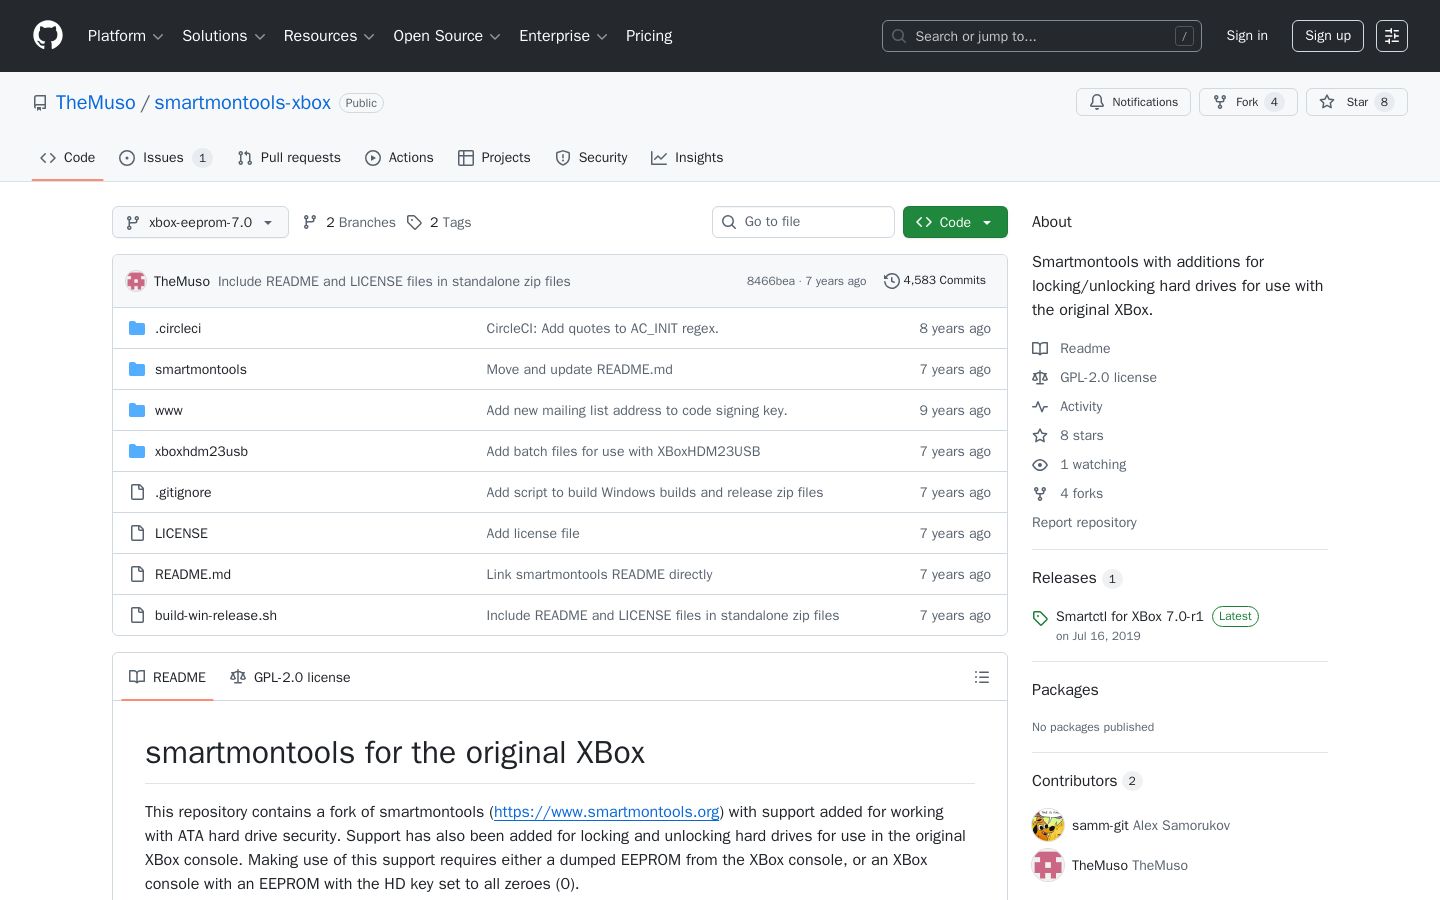
Task: Open the build-win-release.sh file
Action: click(x=216, y=615)
